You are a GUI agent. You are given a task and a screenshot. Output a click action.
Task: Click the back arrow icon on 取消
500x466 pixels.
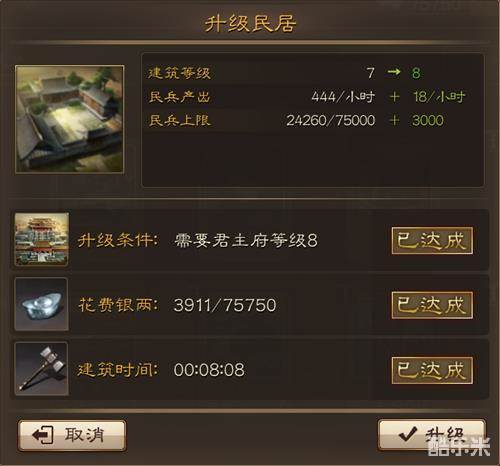pyautogui.click(x=43, y=435)
